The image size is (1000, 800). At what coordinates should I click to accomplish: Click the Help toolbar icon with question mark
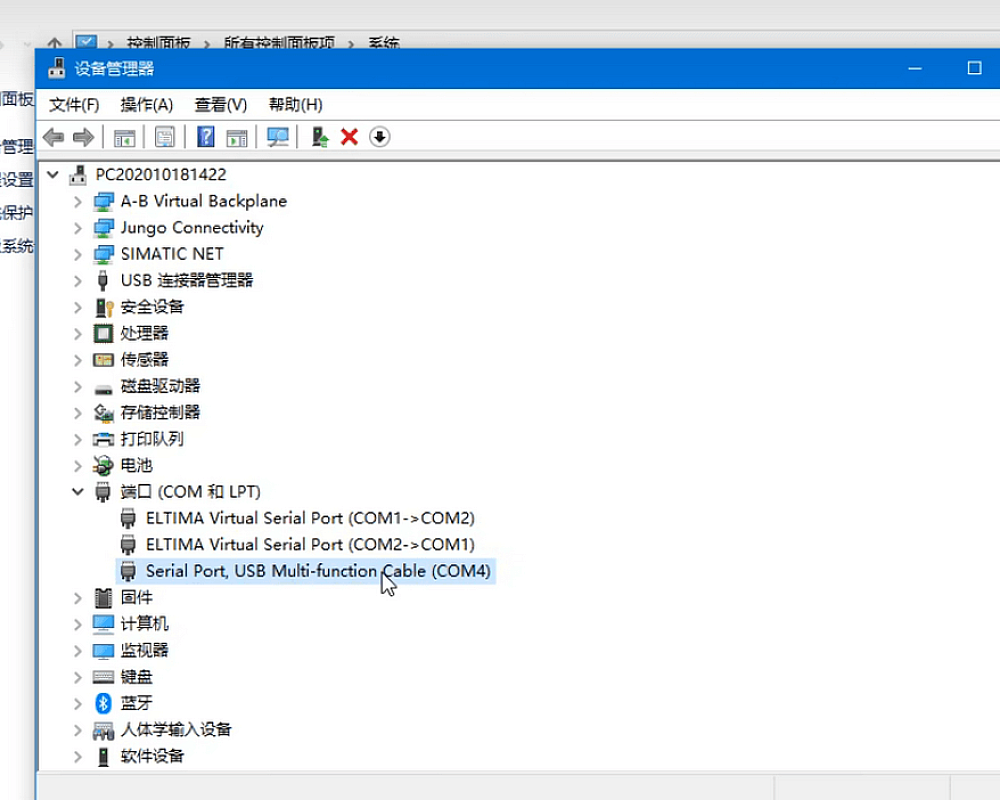point(205,137)
